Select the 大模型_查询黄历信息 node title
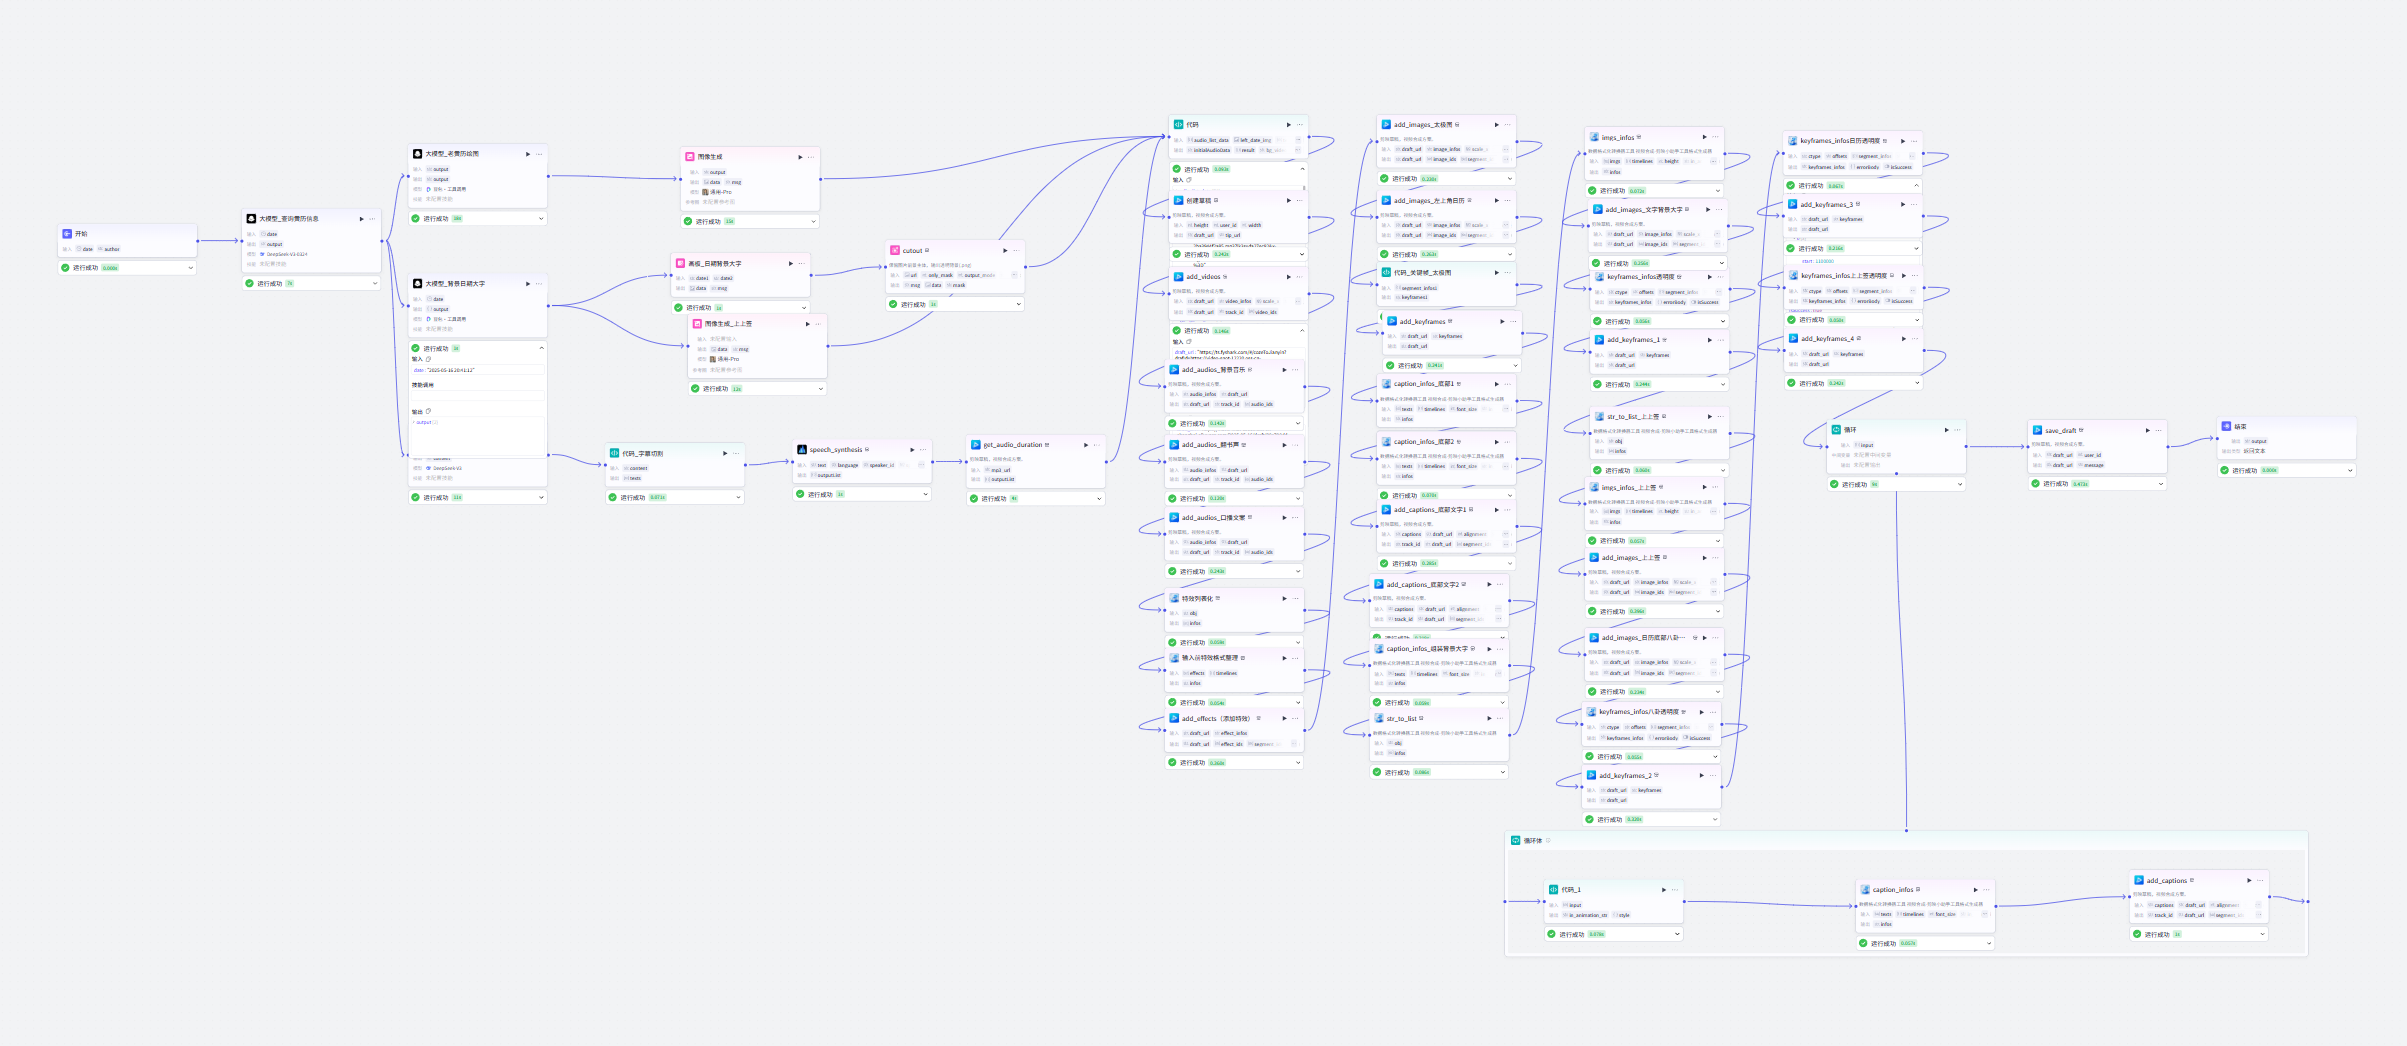Viewport: 2407px width, 1046px height. pyautogui.click(x=289, y=219)
